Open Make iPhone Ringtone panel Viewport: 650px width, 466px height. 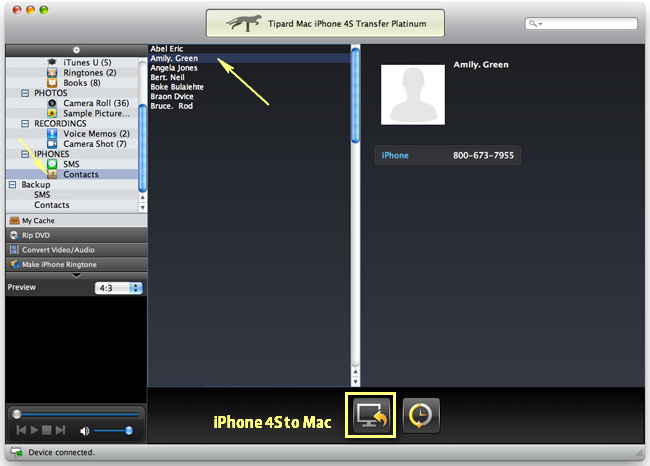click(76, 264)
